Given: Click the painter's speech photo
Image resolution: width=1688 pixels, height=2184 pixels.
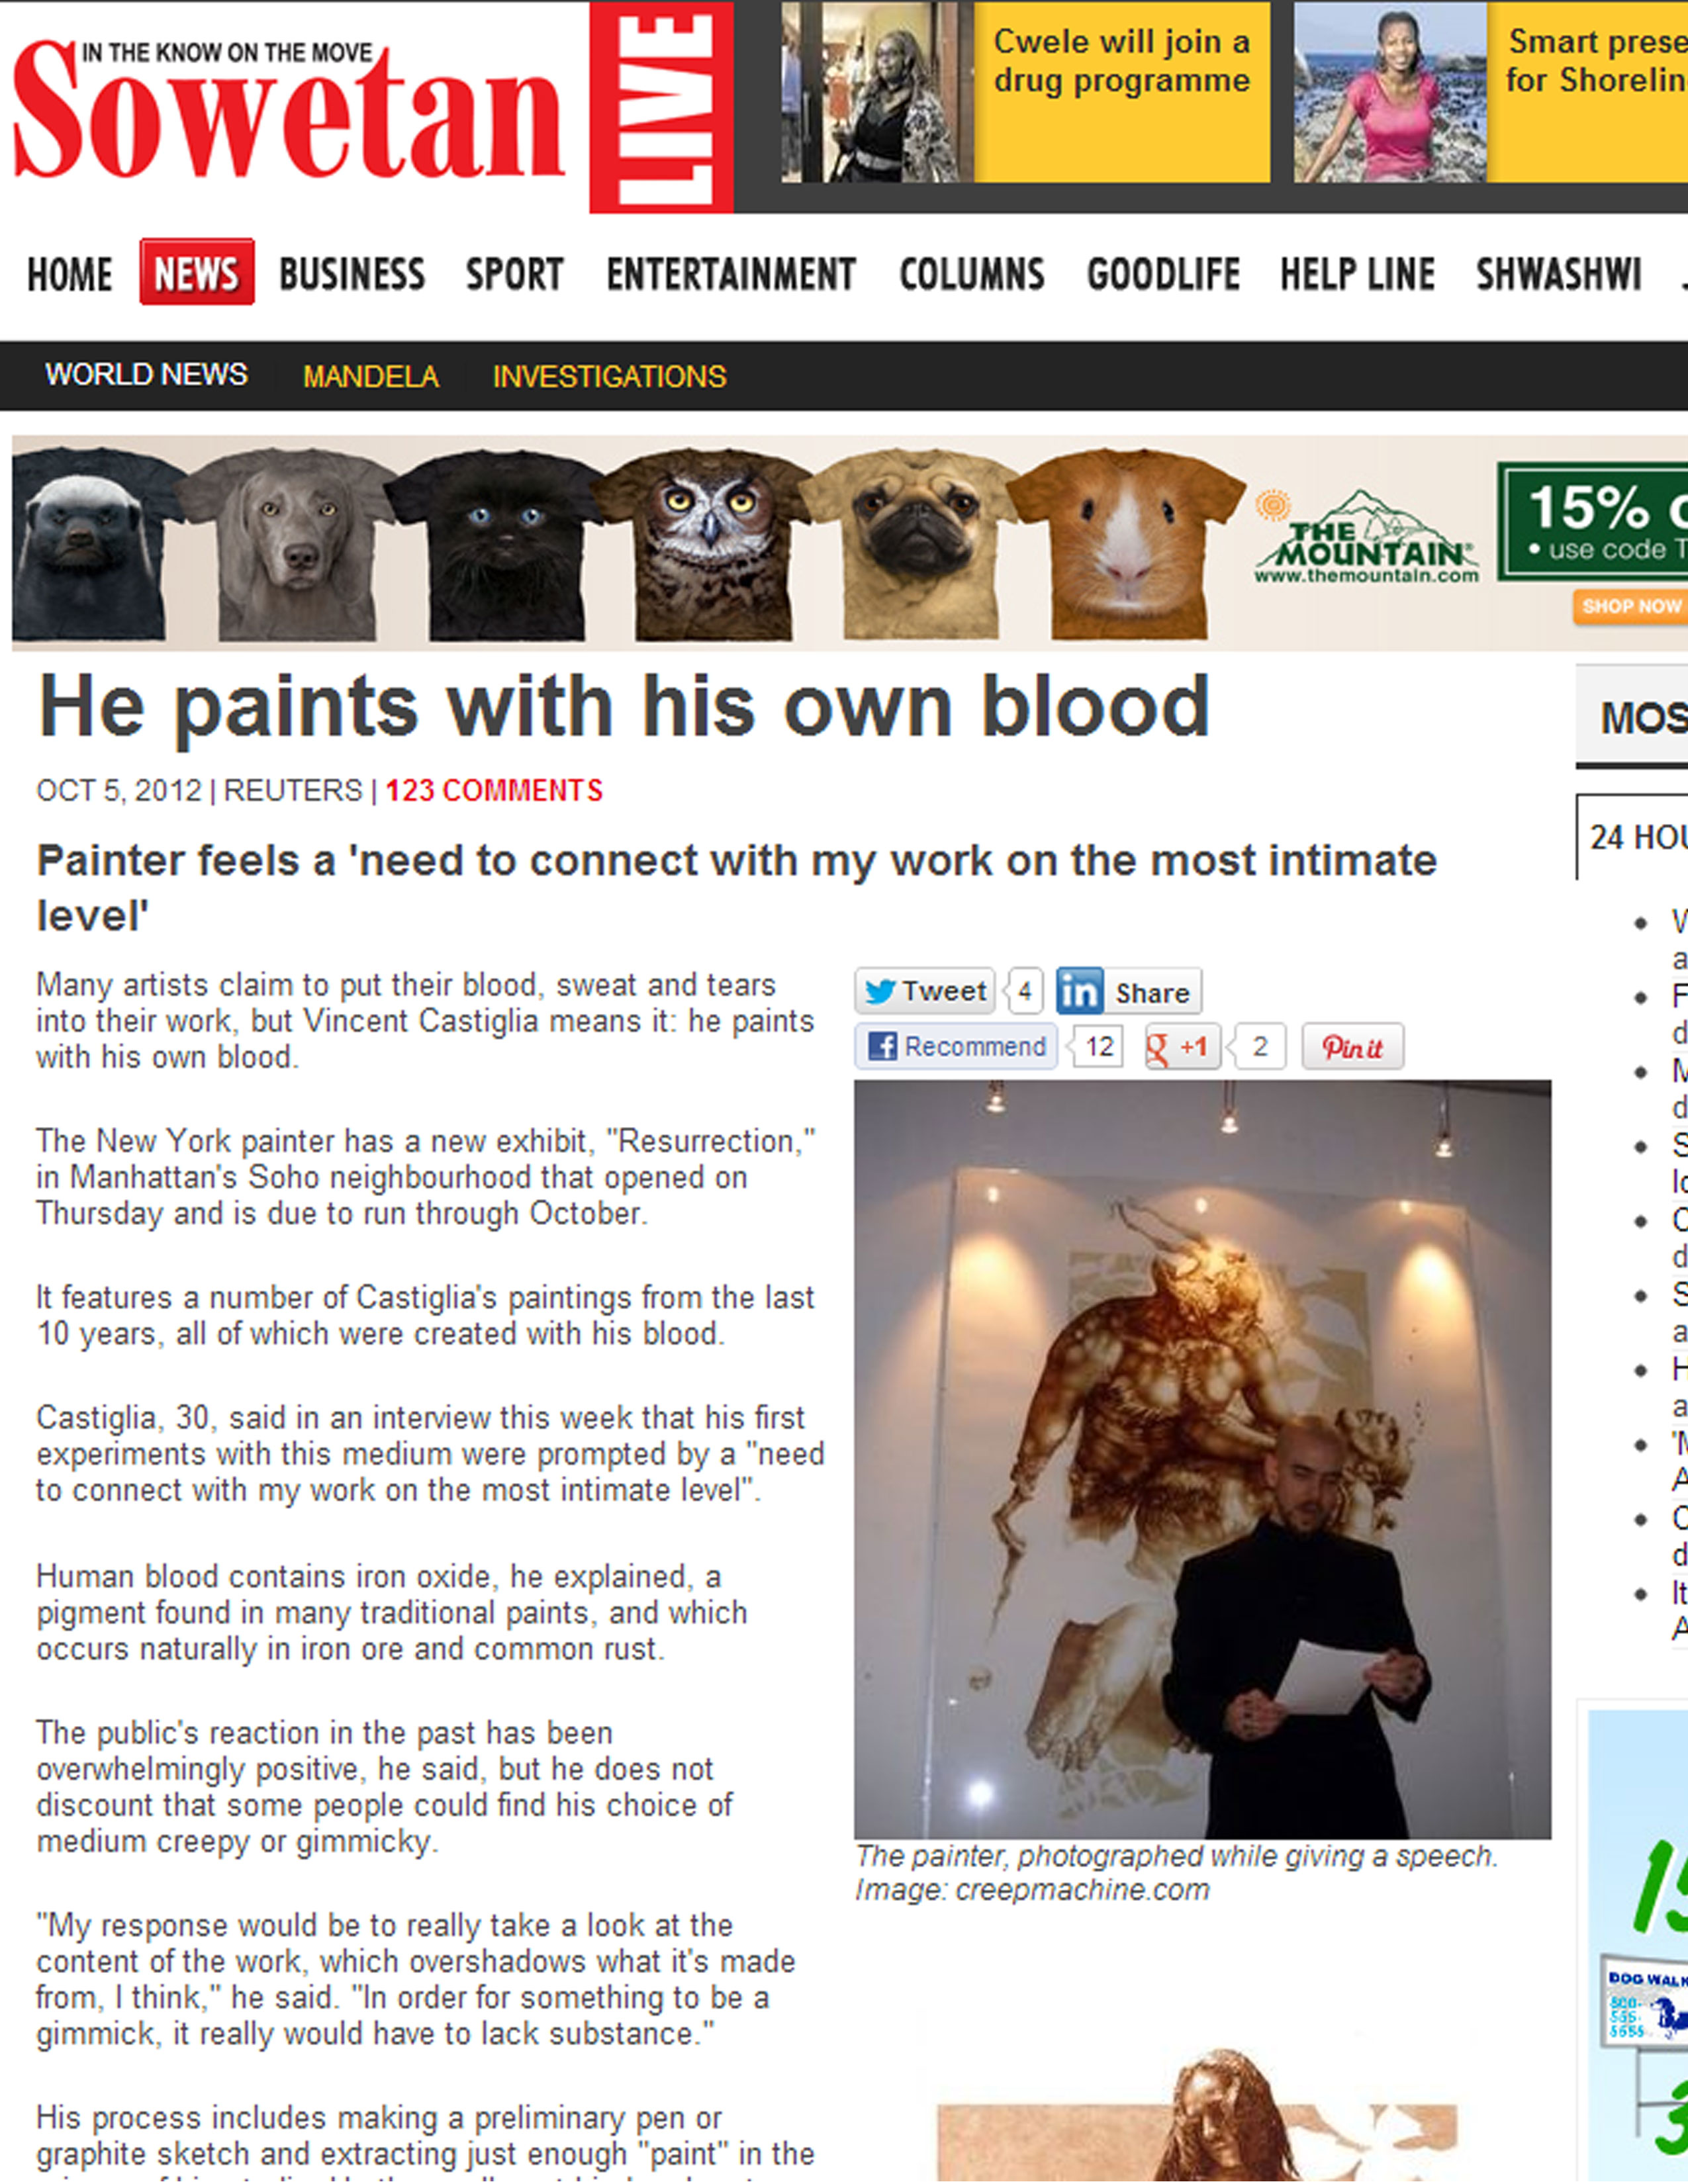Looking at the screenshot, I should (1202, 1459).
